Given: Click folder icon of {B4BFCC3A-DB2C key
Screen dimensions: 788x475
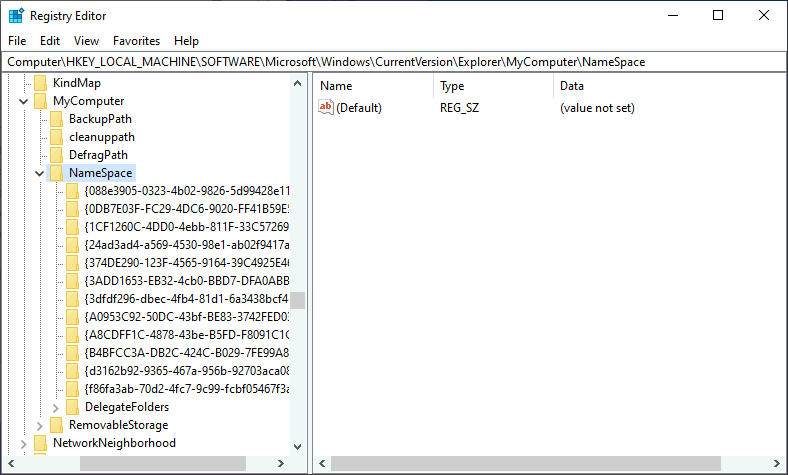Looking at the screenshot, I should coord(73,353).
